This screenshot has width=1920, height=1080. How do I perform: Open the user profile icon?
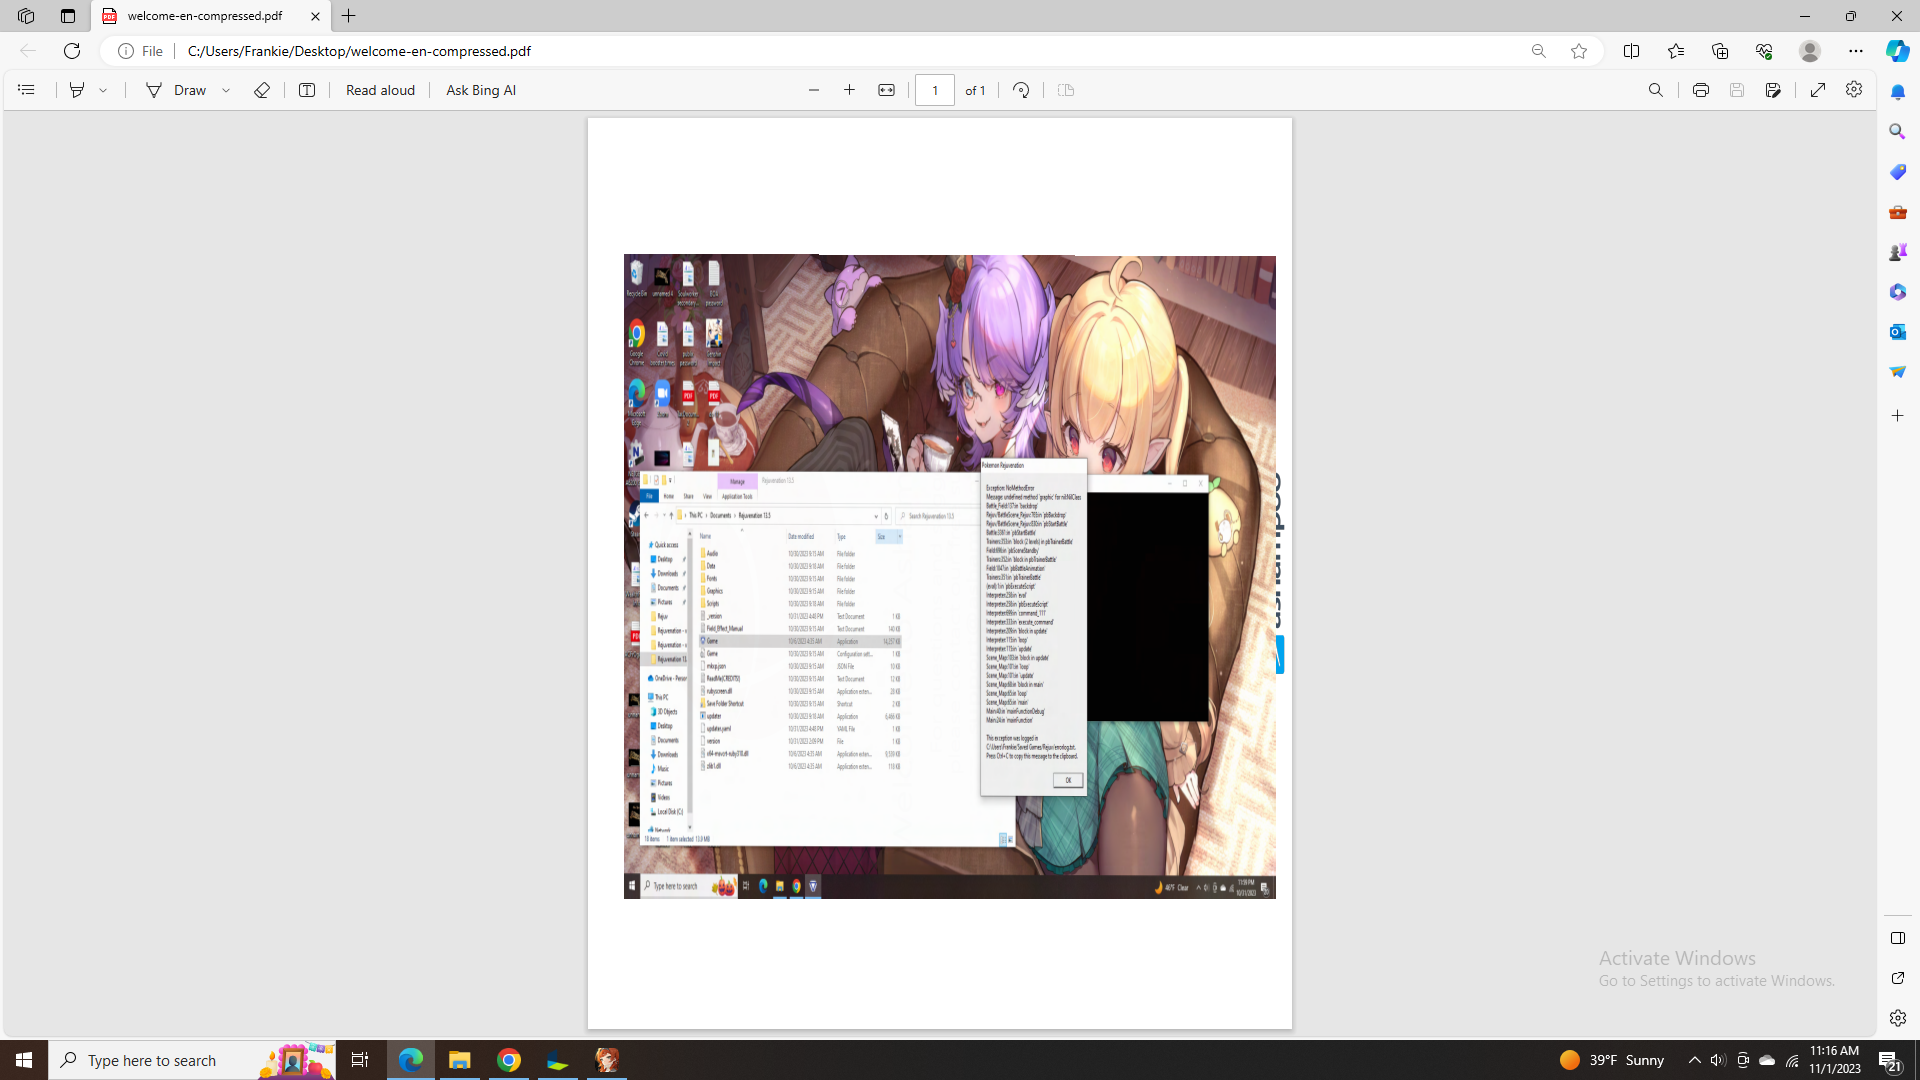pos(1810,51)
